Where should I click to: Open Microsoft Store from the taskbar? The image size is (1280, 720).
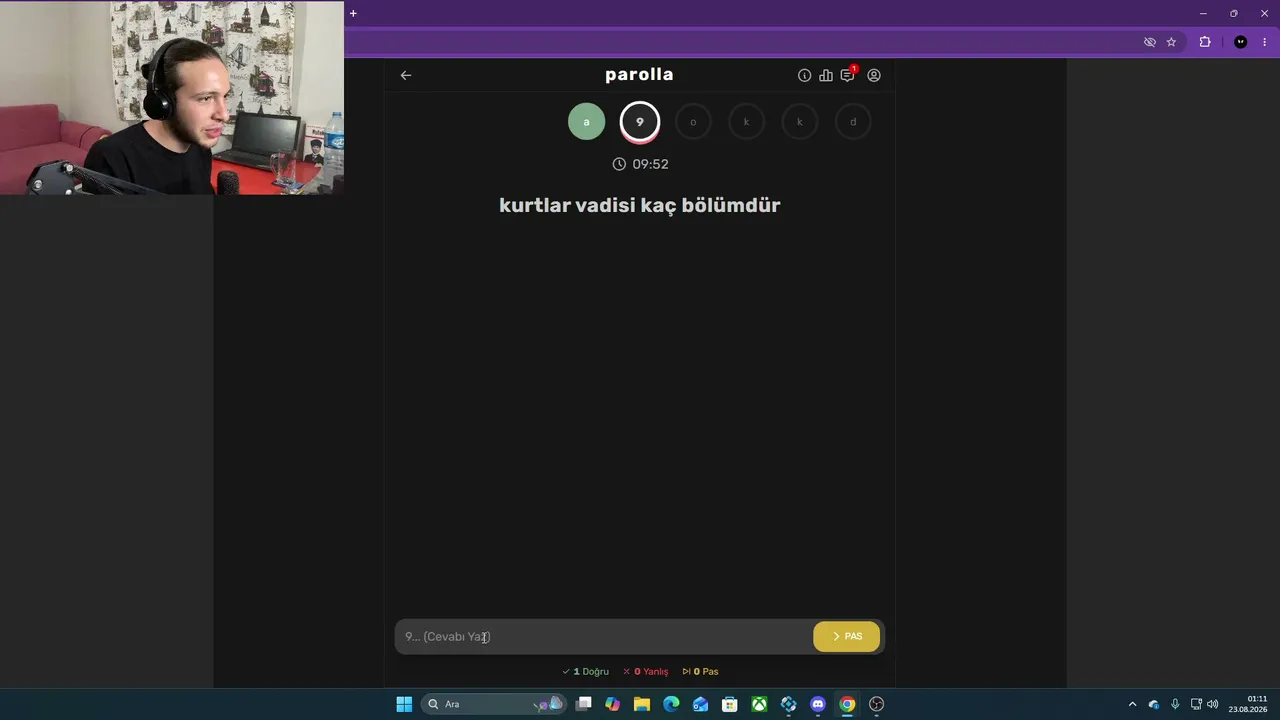pyautogui.click(x=730, y=704)
